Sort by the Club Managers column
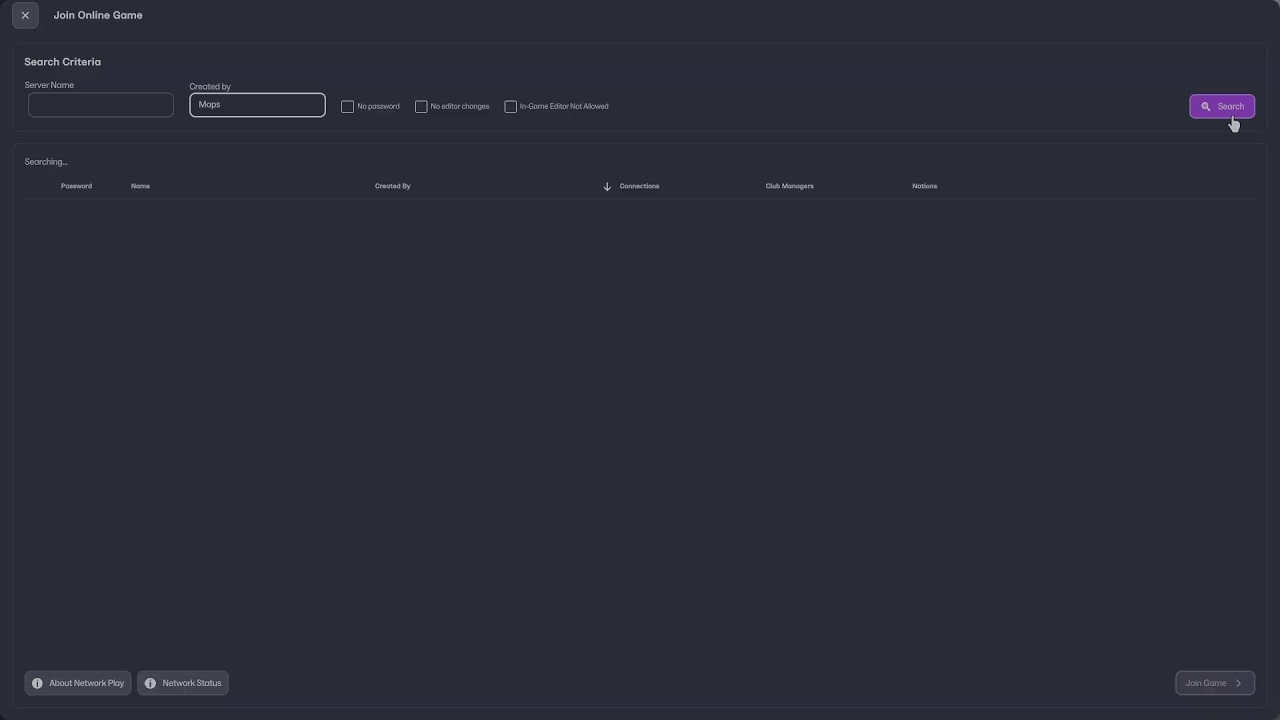This screenshot has height=720, width=1280. [x=789, y=186]
